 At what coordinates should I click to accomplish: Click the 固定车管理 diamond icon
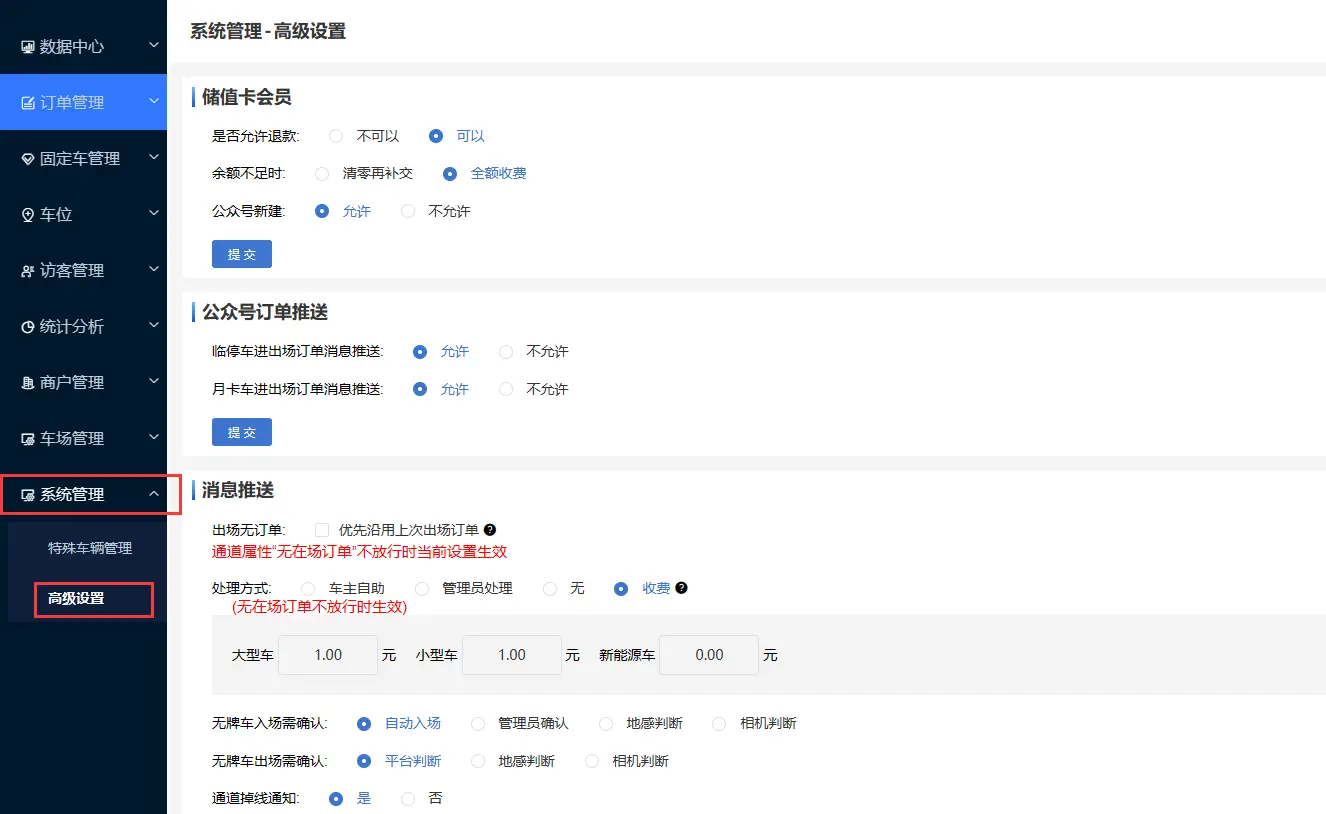28,159
